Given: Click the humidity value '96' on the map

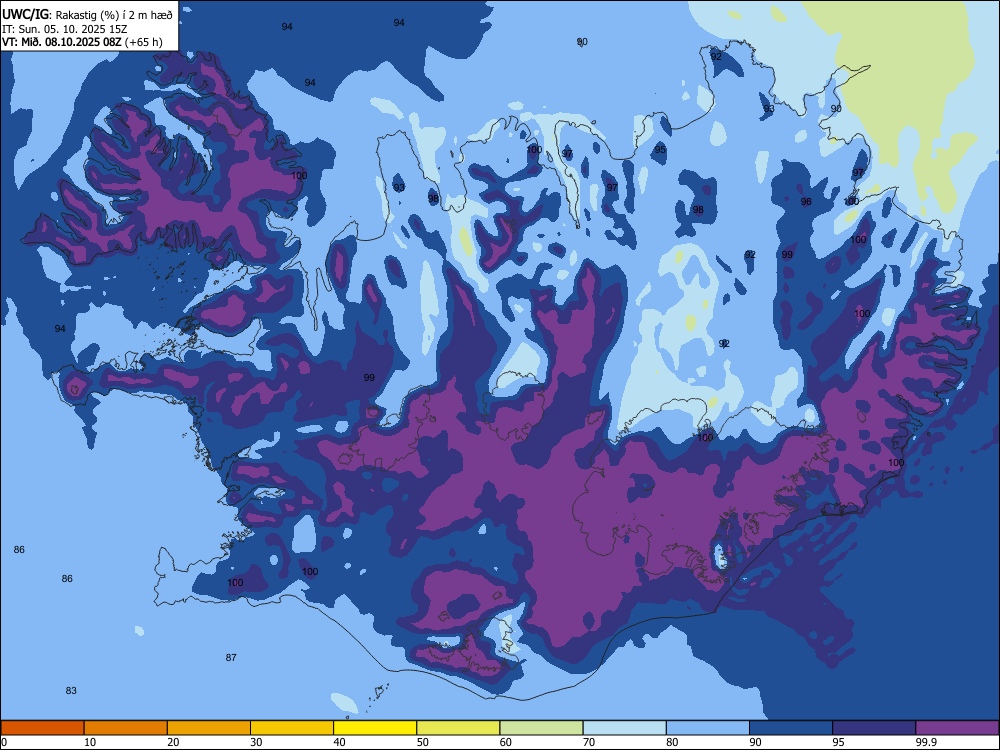Looking at the screenshot, I should [x=806, y=202].
